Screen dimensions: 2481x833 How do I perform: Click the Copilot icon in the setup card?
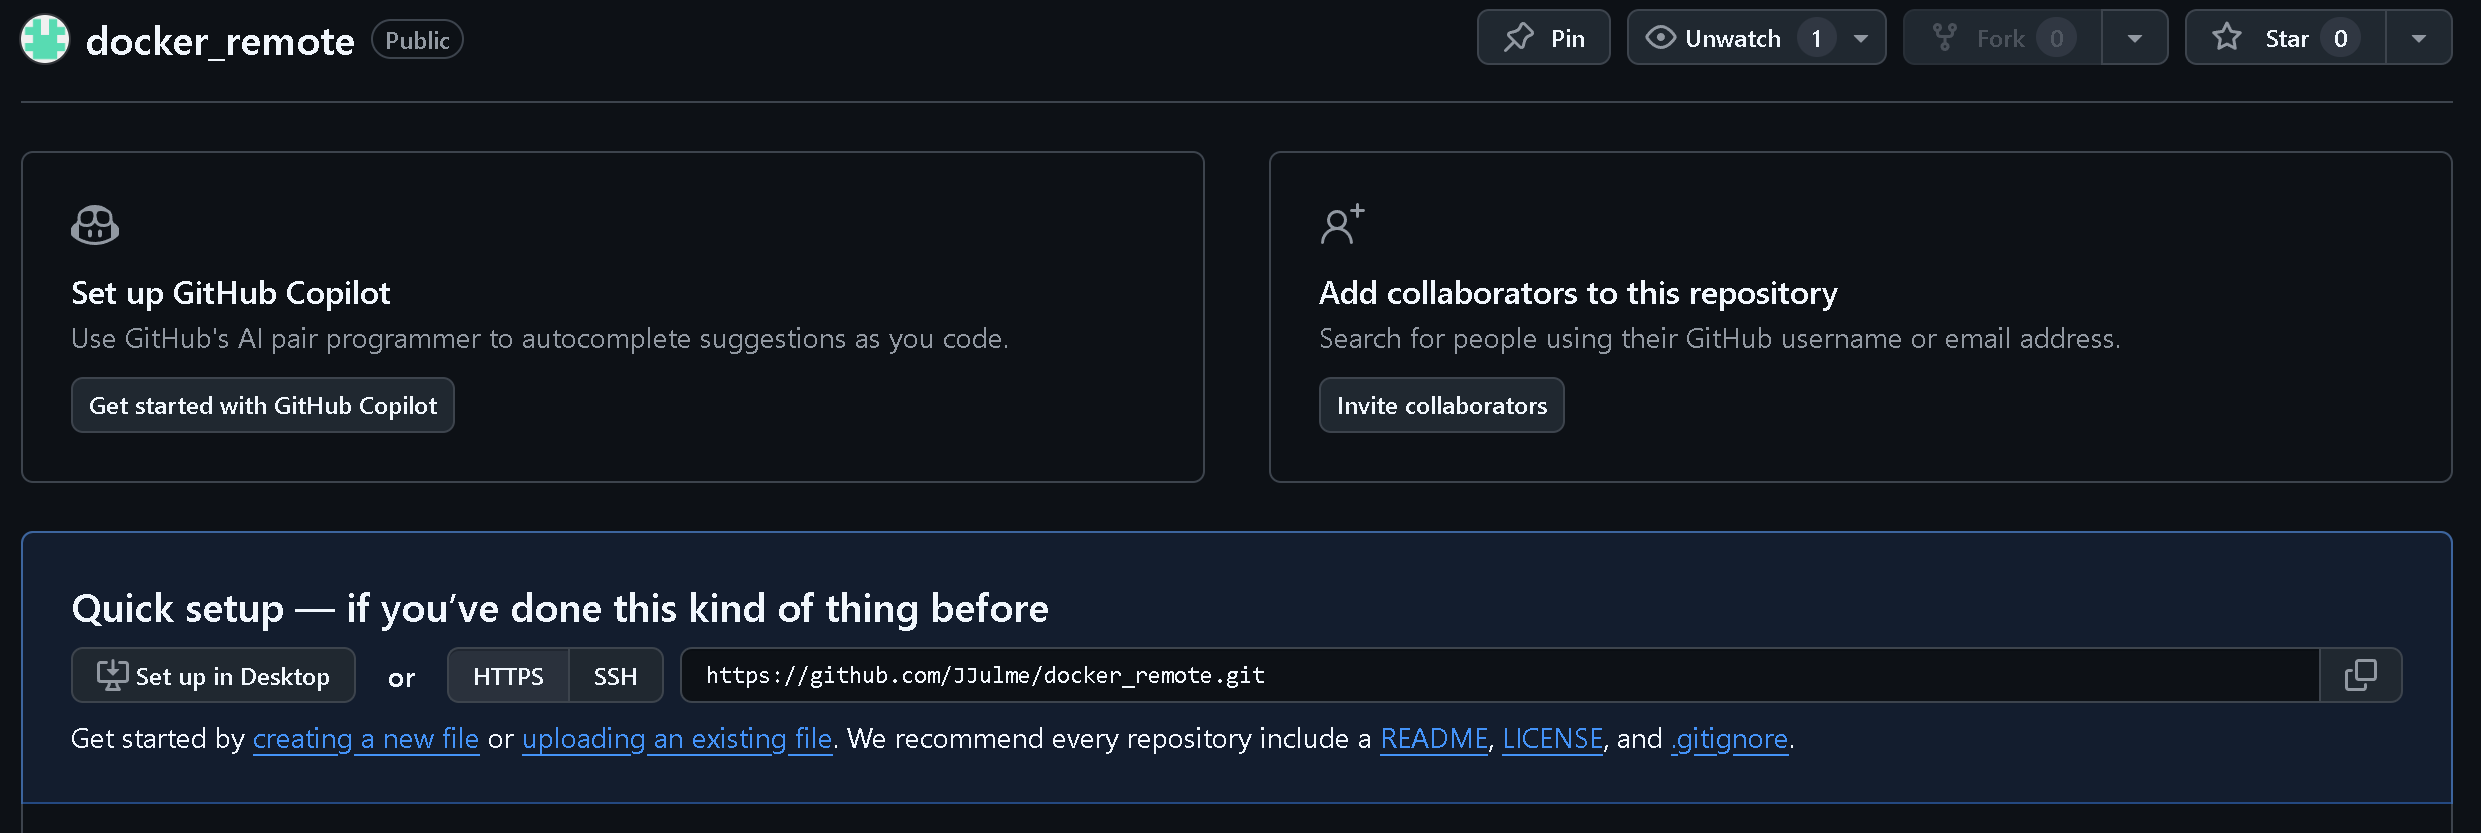click(95, 225)
